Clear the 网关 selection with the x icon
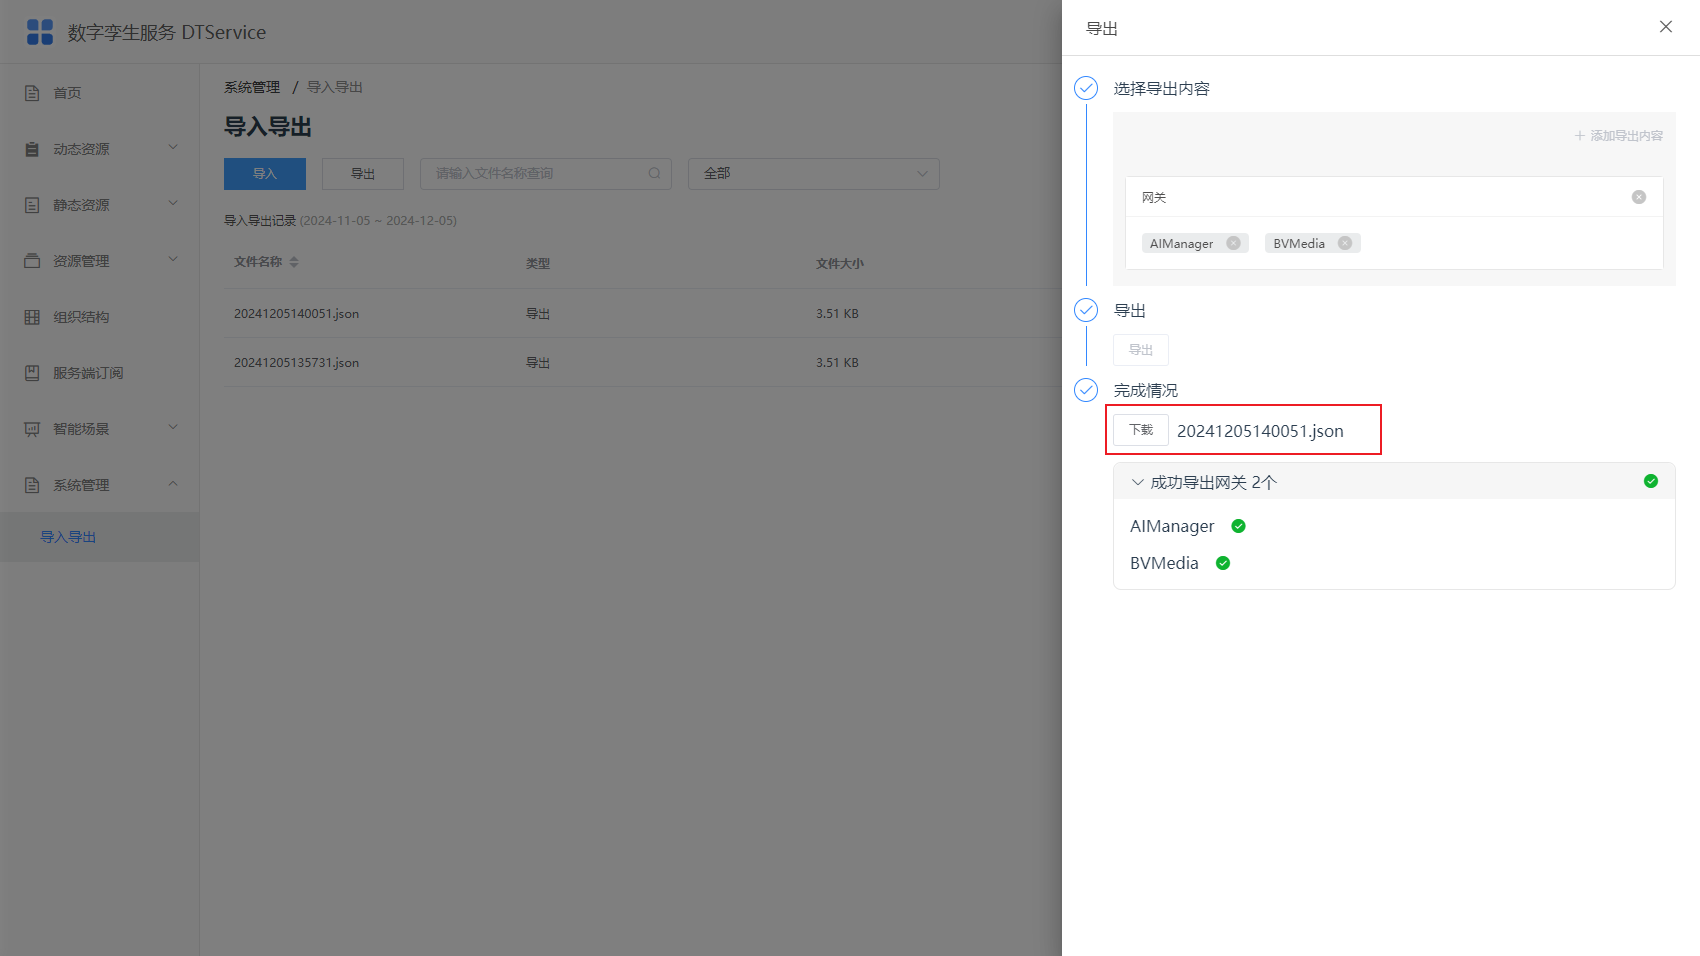Screen dimensions: 1700x956 [x=1639, y=197]
